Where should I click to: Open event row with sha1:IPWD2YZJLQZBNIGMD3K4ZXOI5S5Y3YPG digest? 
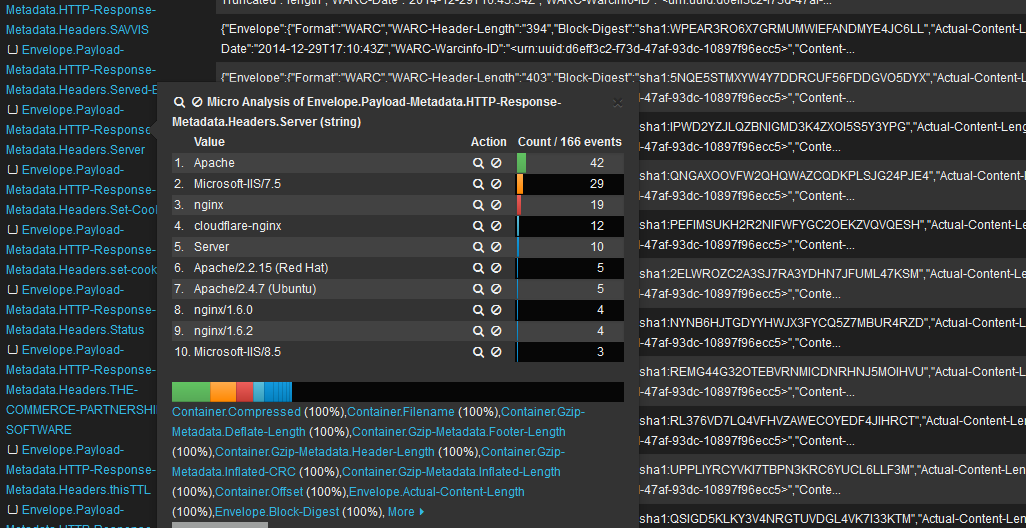coord(832,136)
